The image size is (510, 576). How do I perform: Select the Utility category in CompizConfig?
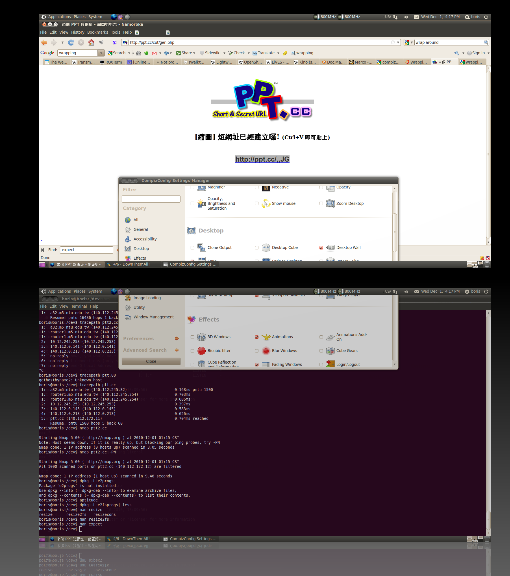135,307
